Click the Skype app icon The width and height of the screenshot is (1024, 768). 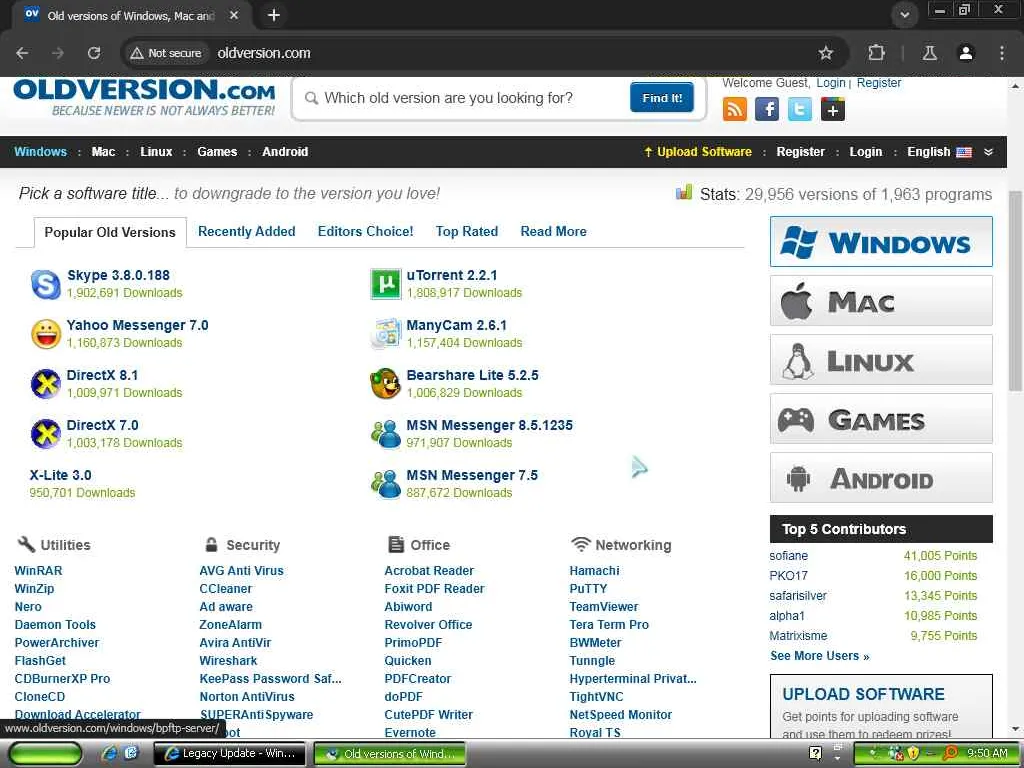click(x=46, y=284)
